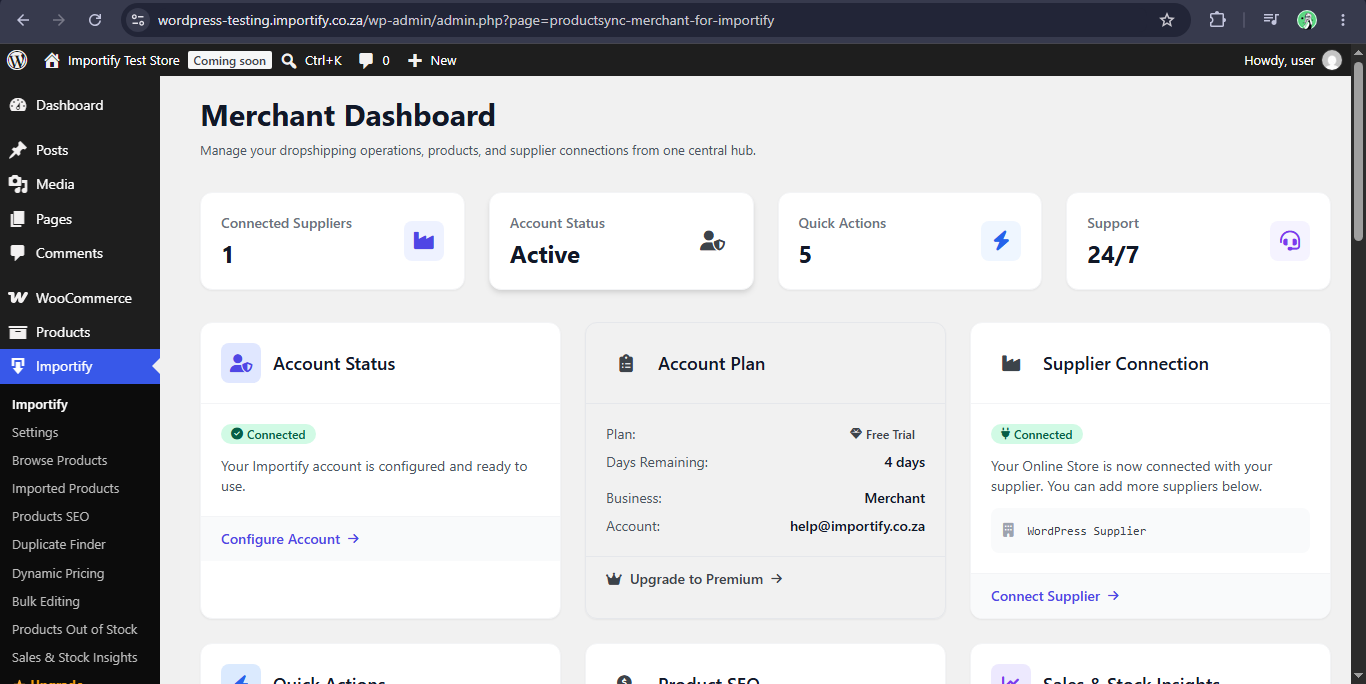Open Imported Products submenu item
This screenshot has height=684, width=1366.
coord(65,488)
